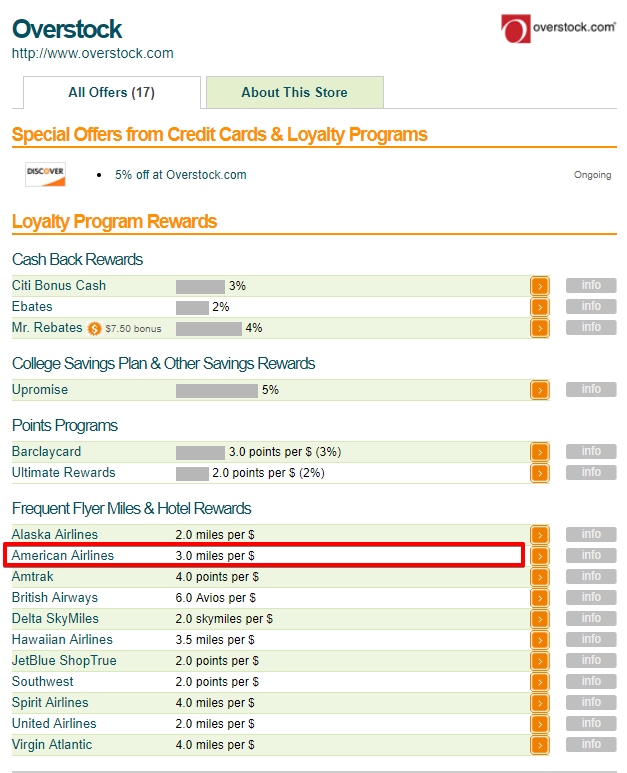This screenshot has height=773, width=627.
Task: Click the info button for Ebates
Action: [x=591, y=307]
